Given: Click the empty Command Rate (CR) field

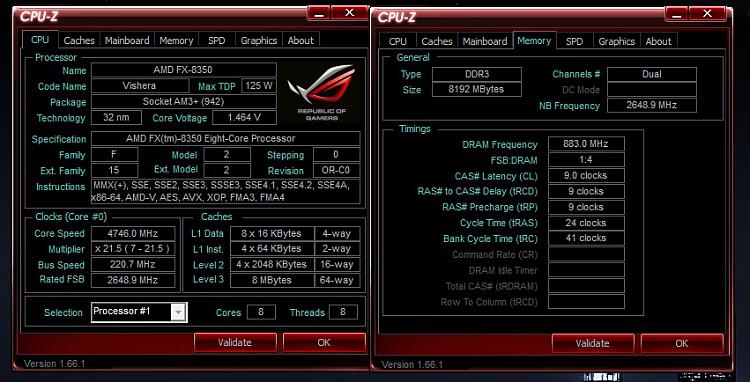Looking at the screenshot, I should [586, 254].
